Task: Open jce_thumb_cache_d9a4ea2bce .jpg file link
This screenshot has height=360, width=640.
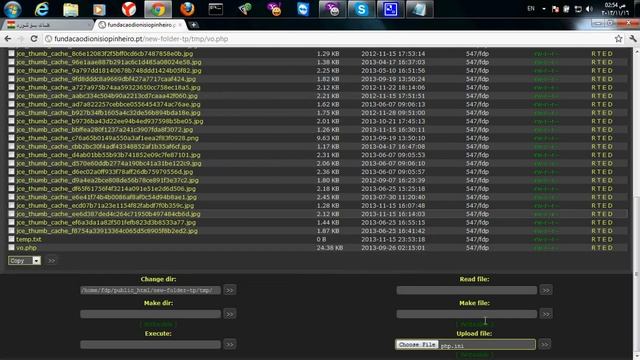Action: point(107,180)
